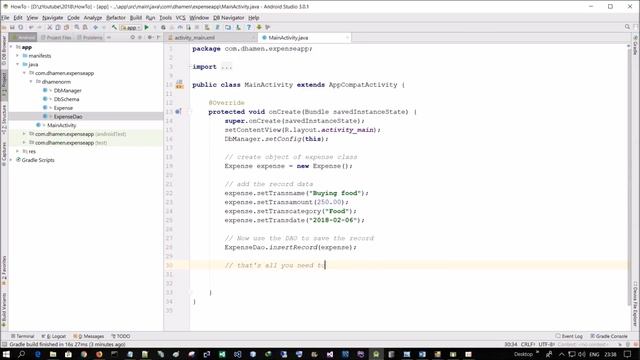The image size is (640, 360).
Task: Click the Find magnifier toolbar icon
Action: (x=77, y=27)
